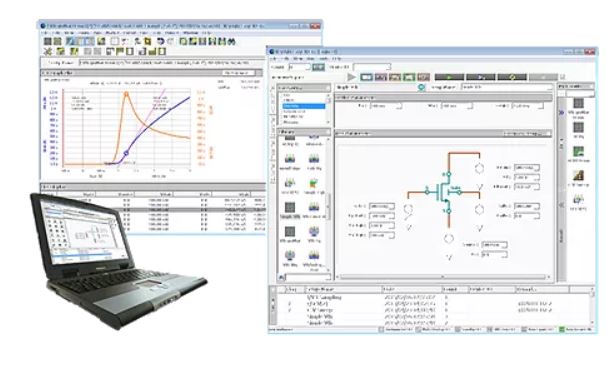616x368 pixels.
Task: Click the drain terminal node above the transistor
Action: pyautogui.click(x=448, y=174)
